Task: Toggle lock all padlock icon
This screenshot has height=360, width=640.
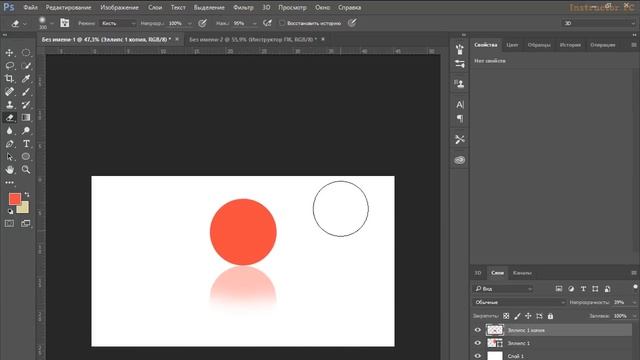Action: coord(550,316)
